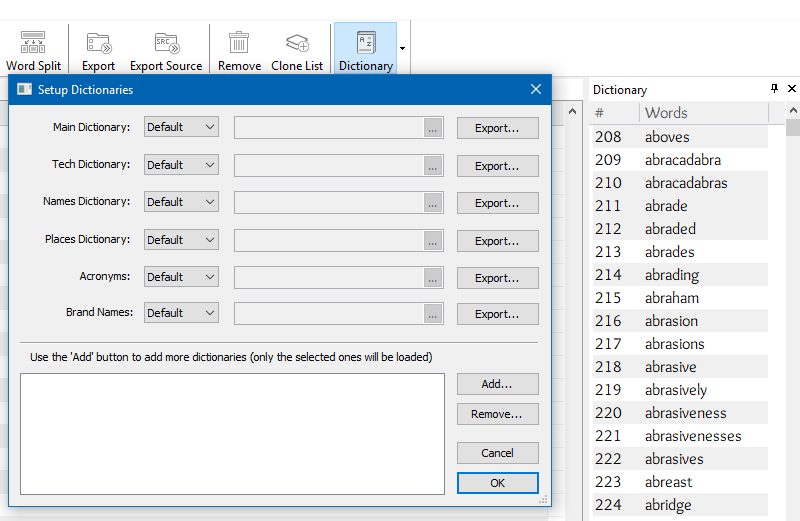Click the additional dictionaries list box
This screenshot has height=521, width=800.
[232, 434]
